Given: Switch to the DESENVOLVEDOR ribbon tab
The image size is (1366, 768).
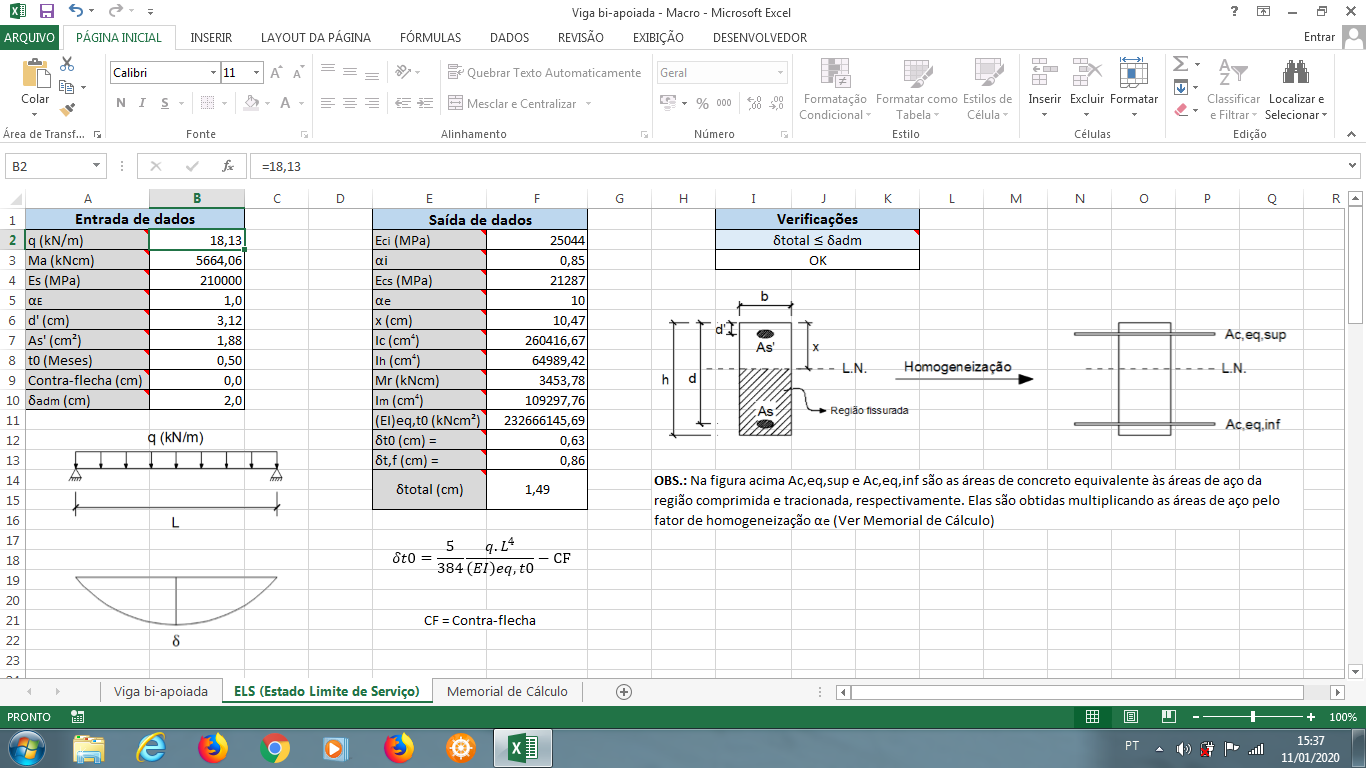Looking at the screenshot, I should (x=760, y=37).
